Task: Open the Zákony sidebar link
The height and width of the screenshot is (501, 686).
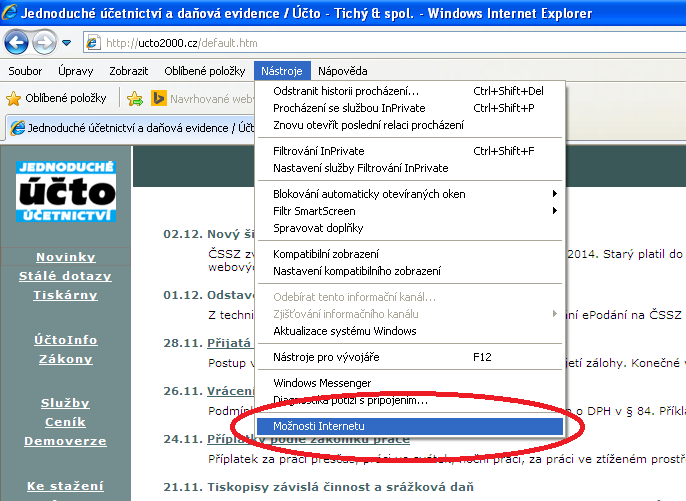Action: click(x=66, y=359)
